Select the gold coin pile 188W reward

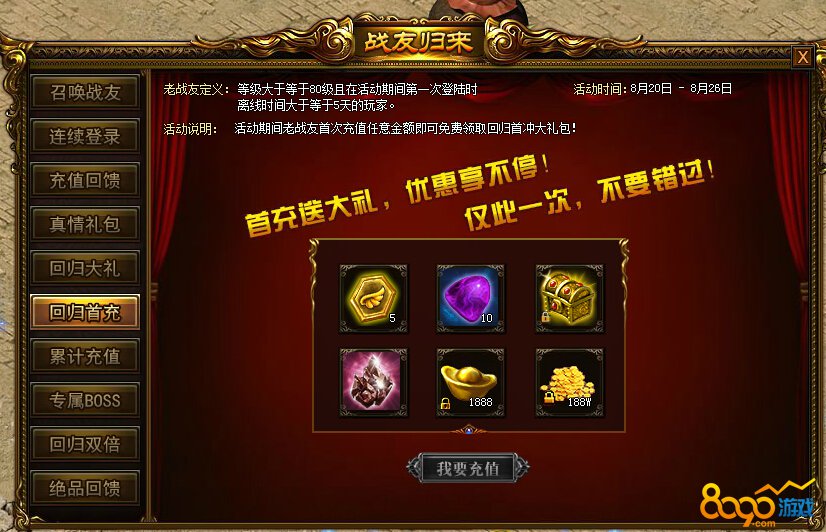click(569, 382)
